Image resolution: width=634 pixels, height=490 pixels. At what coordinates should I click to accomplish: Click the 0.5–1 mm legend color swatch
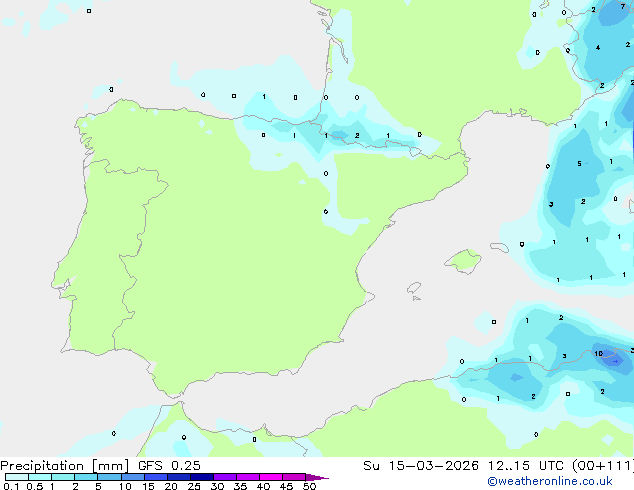coord(40,477)
